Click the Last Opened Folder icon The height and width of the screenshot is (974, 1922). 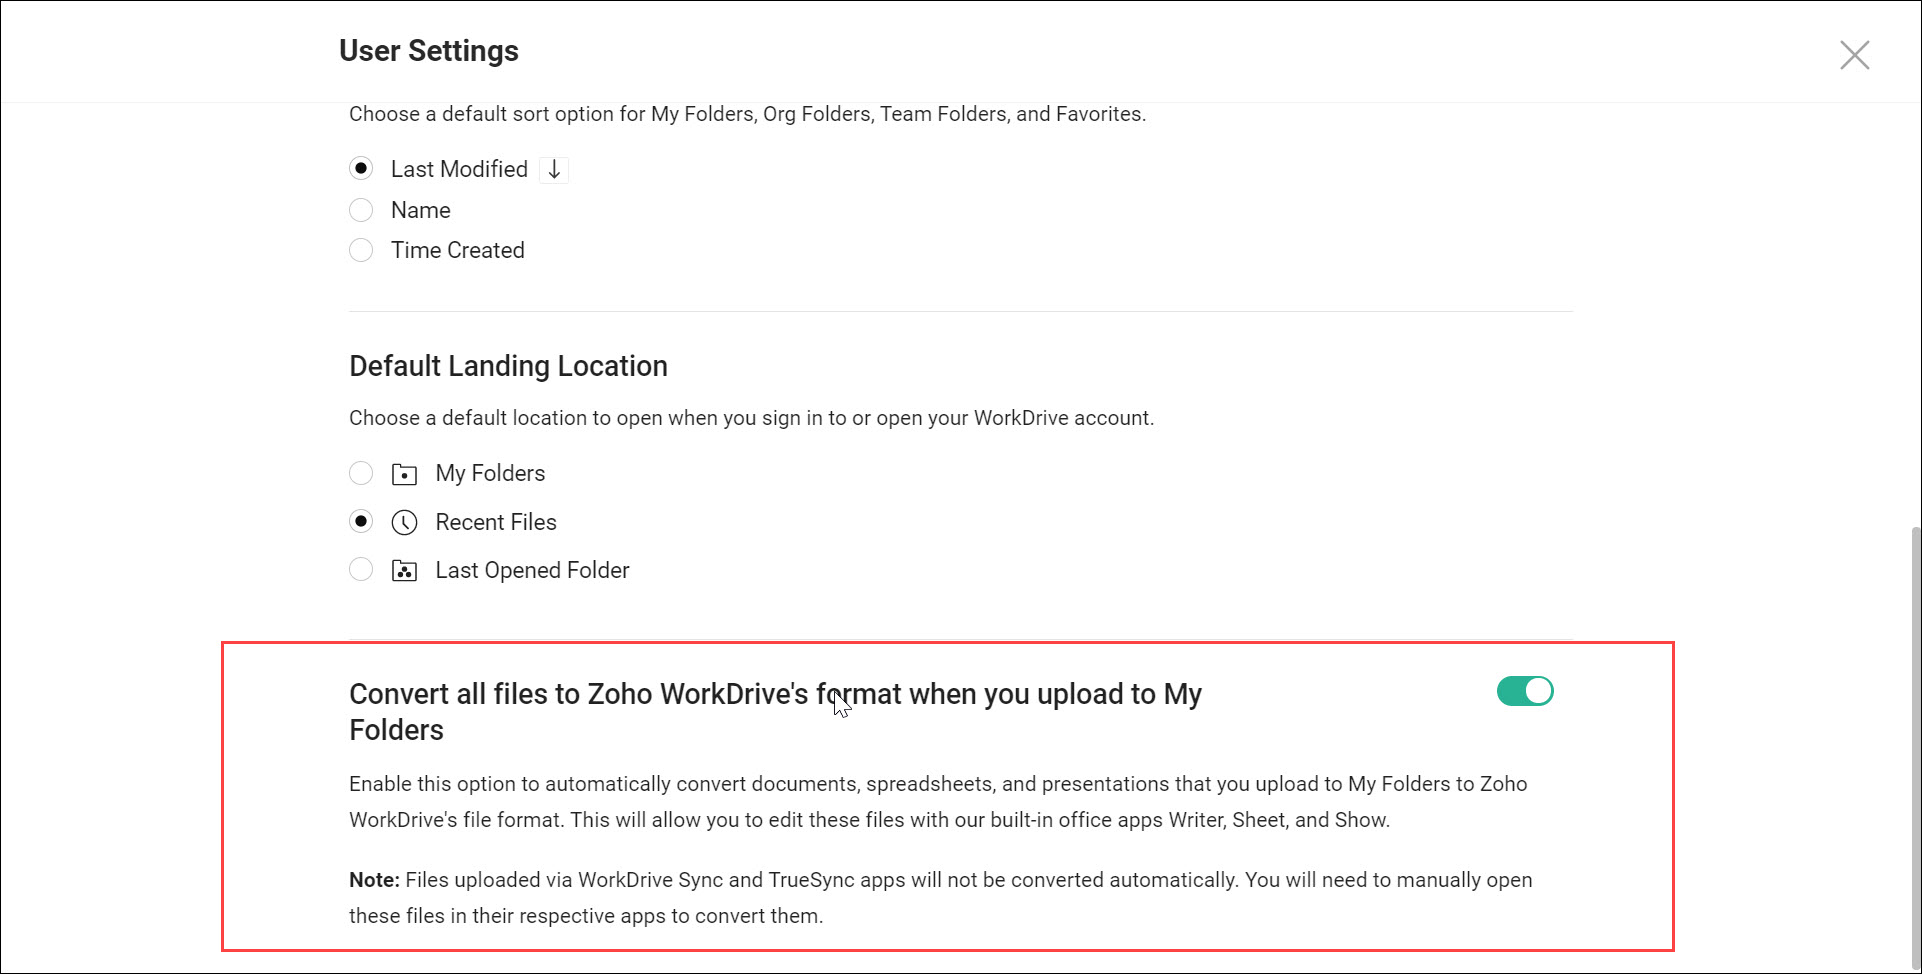tap(404, 570)
